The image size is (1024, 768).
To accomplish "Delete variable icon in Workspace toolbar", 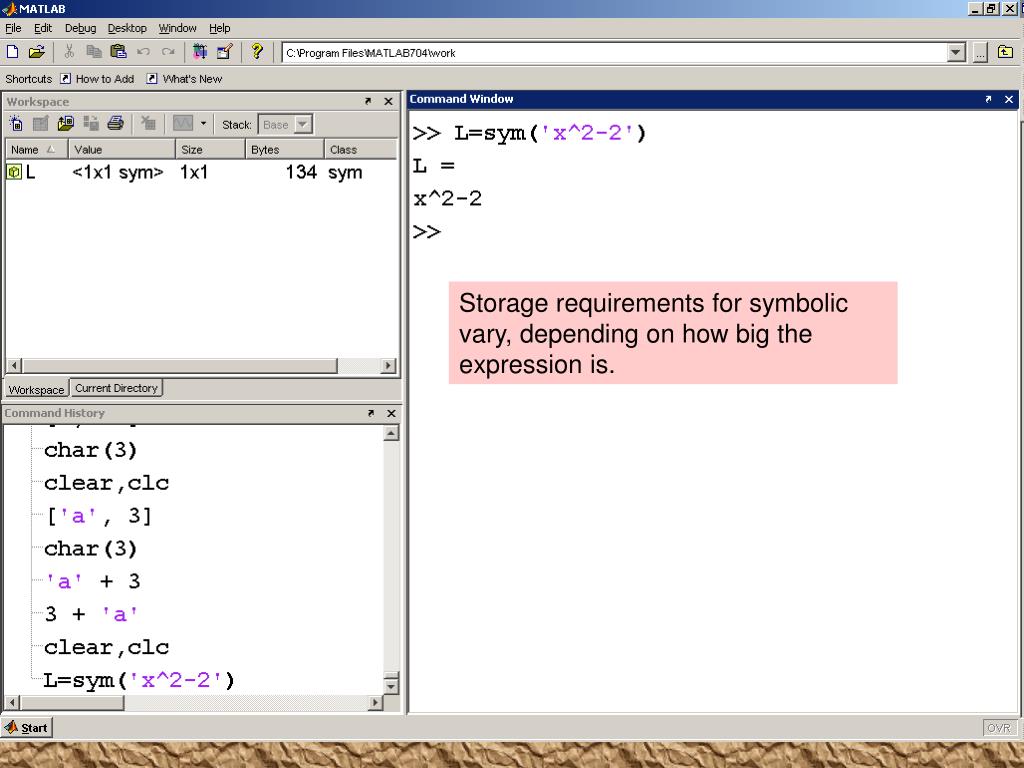I will pyautogui.click(x=148, y=123).
